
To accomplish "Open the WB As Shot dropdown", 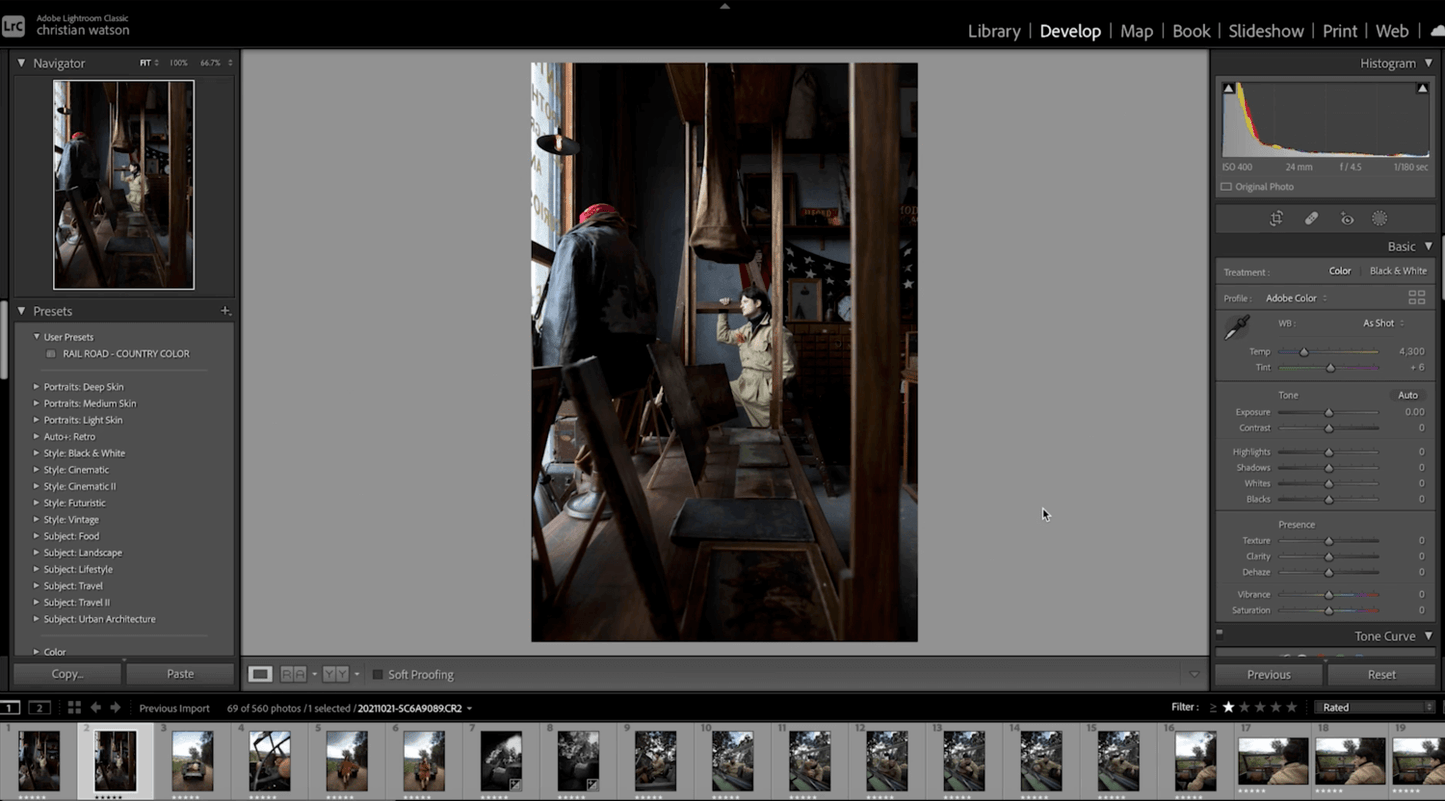I will click(x=1383, y=323).
